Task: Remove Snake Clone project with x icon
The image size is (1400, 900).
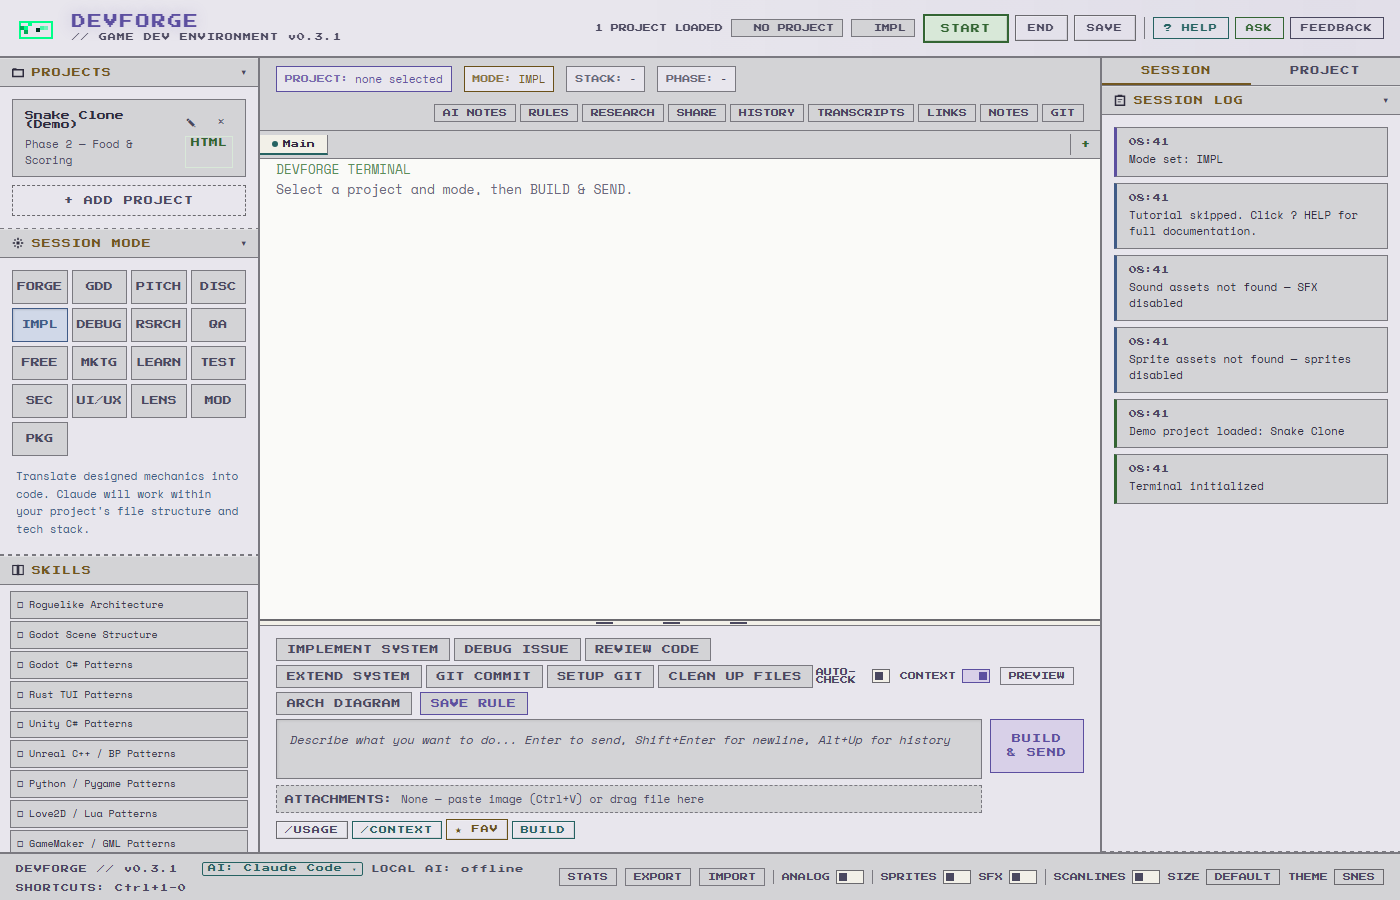Action: pyautogui.click(x=221, y=122)
